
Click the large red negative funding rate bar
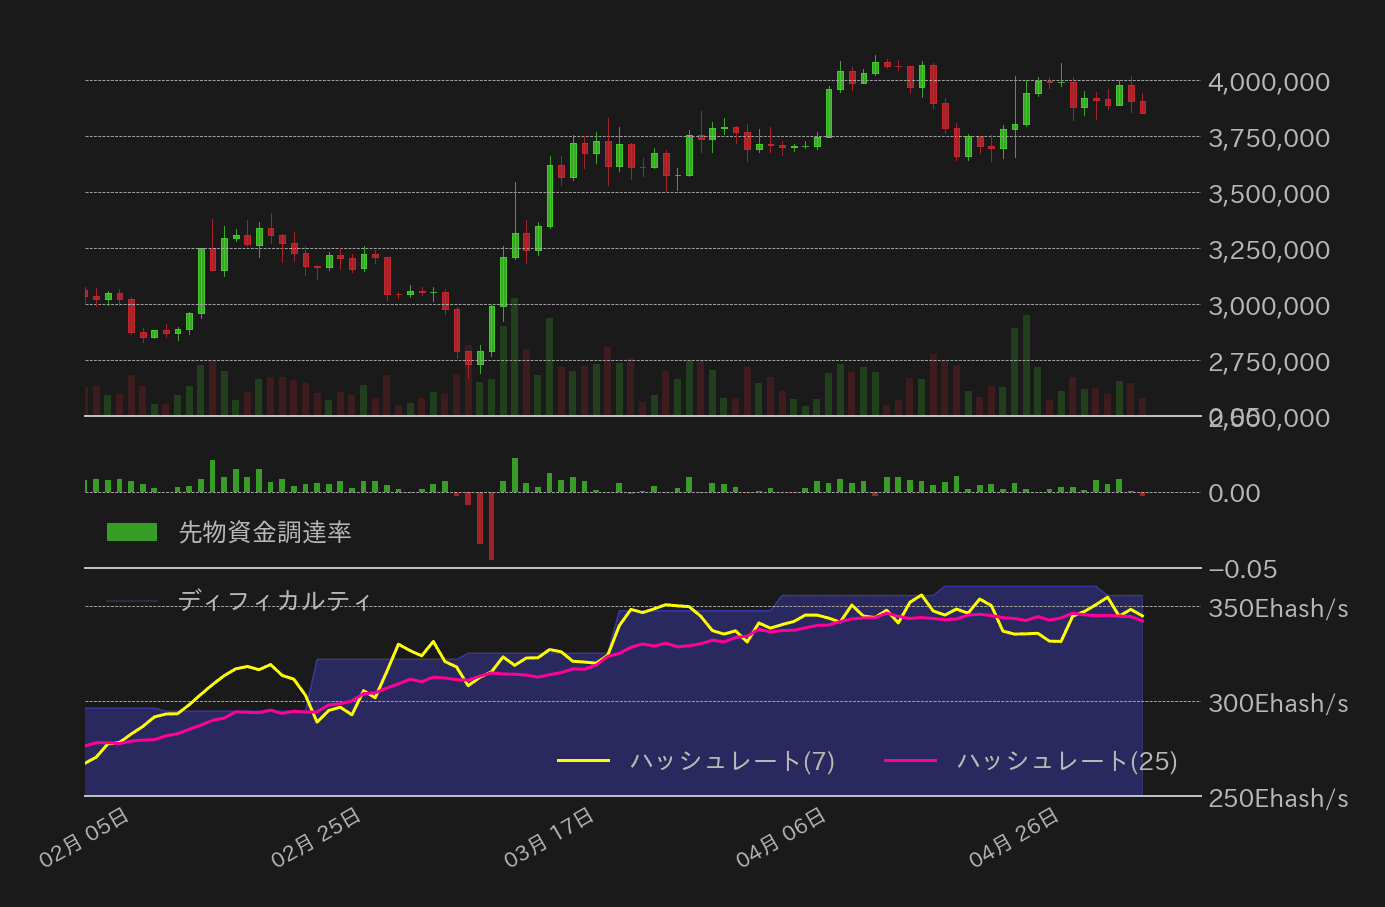(489, 525)
